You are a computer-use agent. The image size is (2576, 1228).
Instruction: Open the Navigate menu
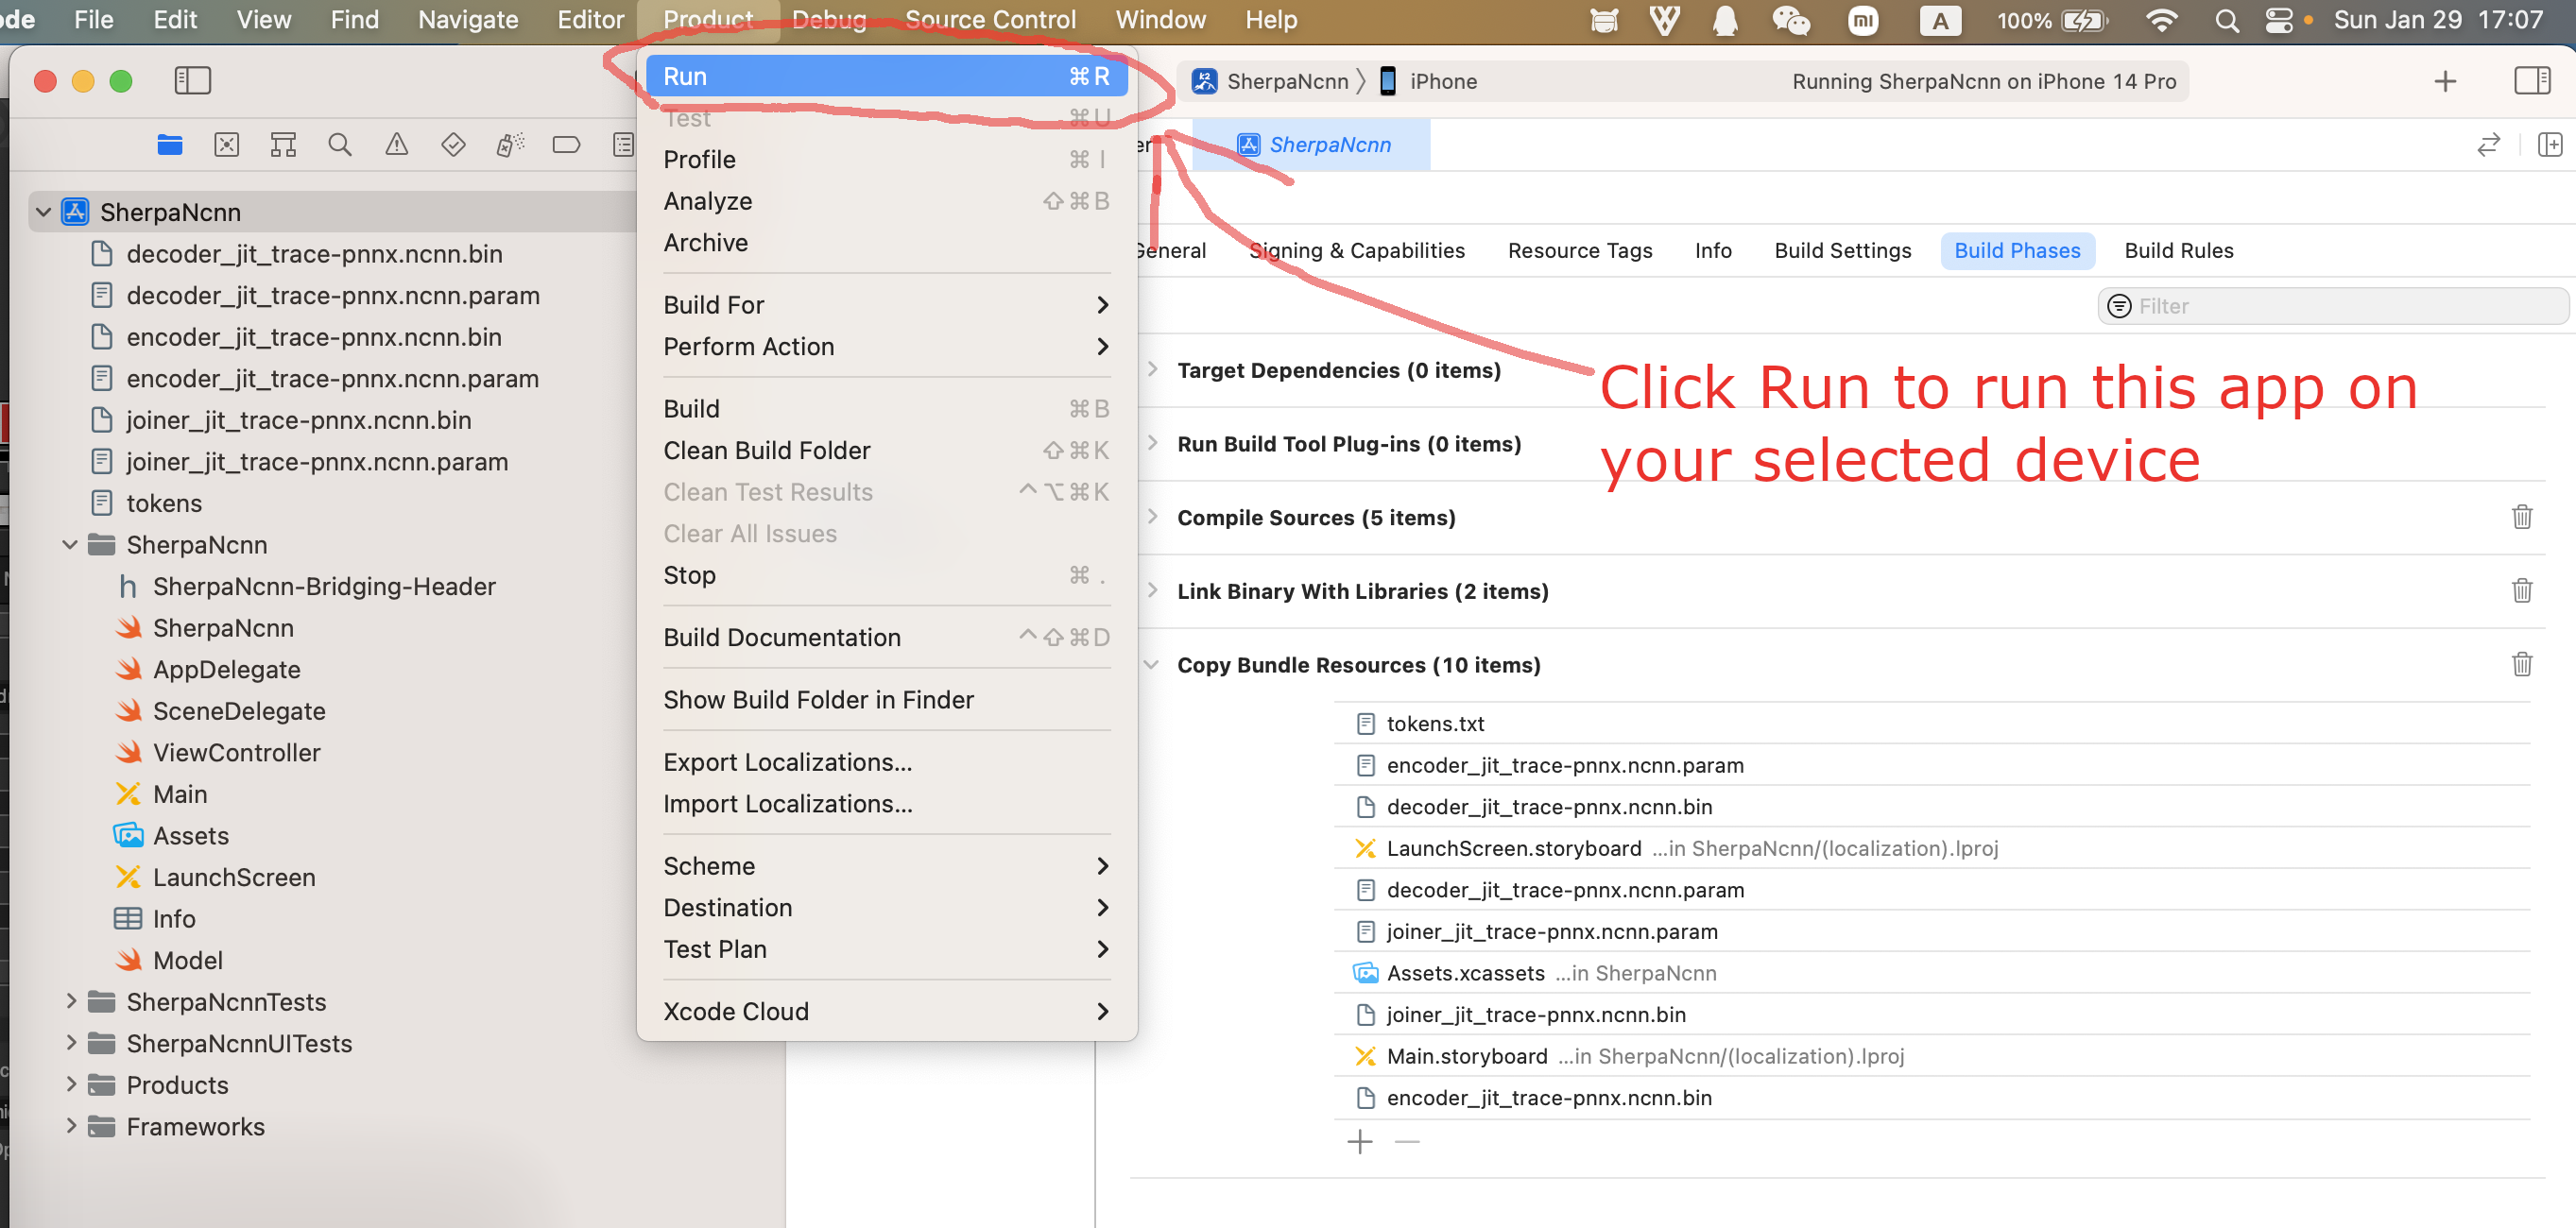coord(468,20)
